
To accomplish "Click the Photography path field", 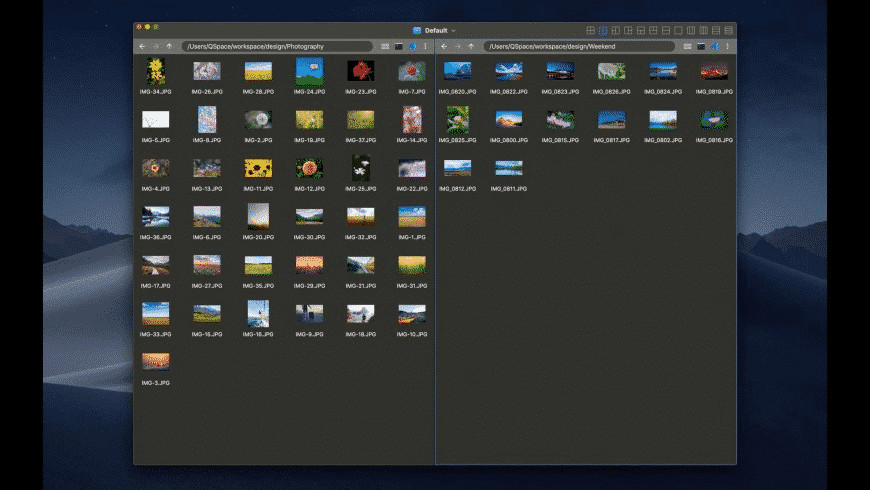I will point(277,47).
